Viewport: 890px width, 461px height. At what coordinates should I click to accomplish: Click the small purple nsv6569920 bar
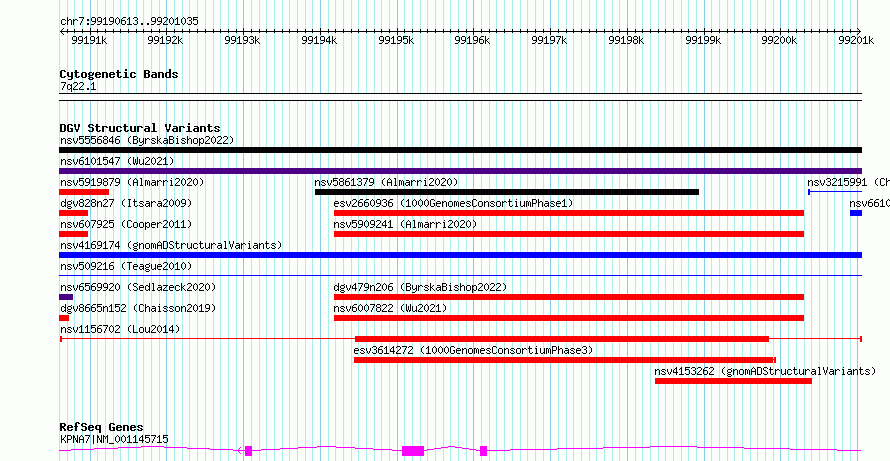tap(66, 297)
